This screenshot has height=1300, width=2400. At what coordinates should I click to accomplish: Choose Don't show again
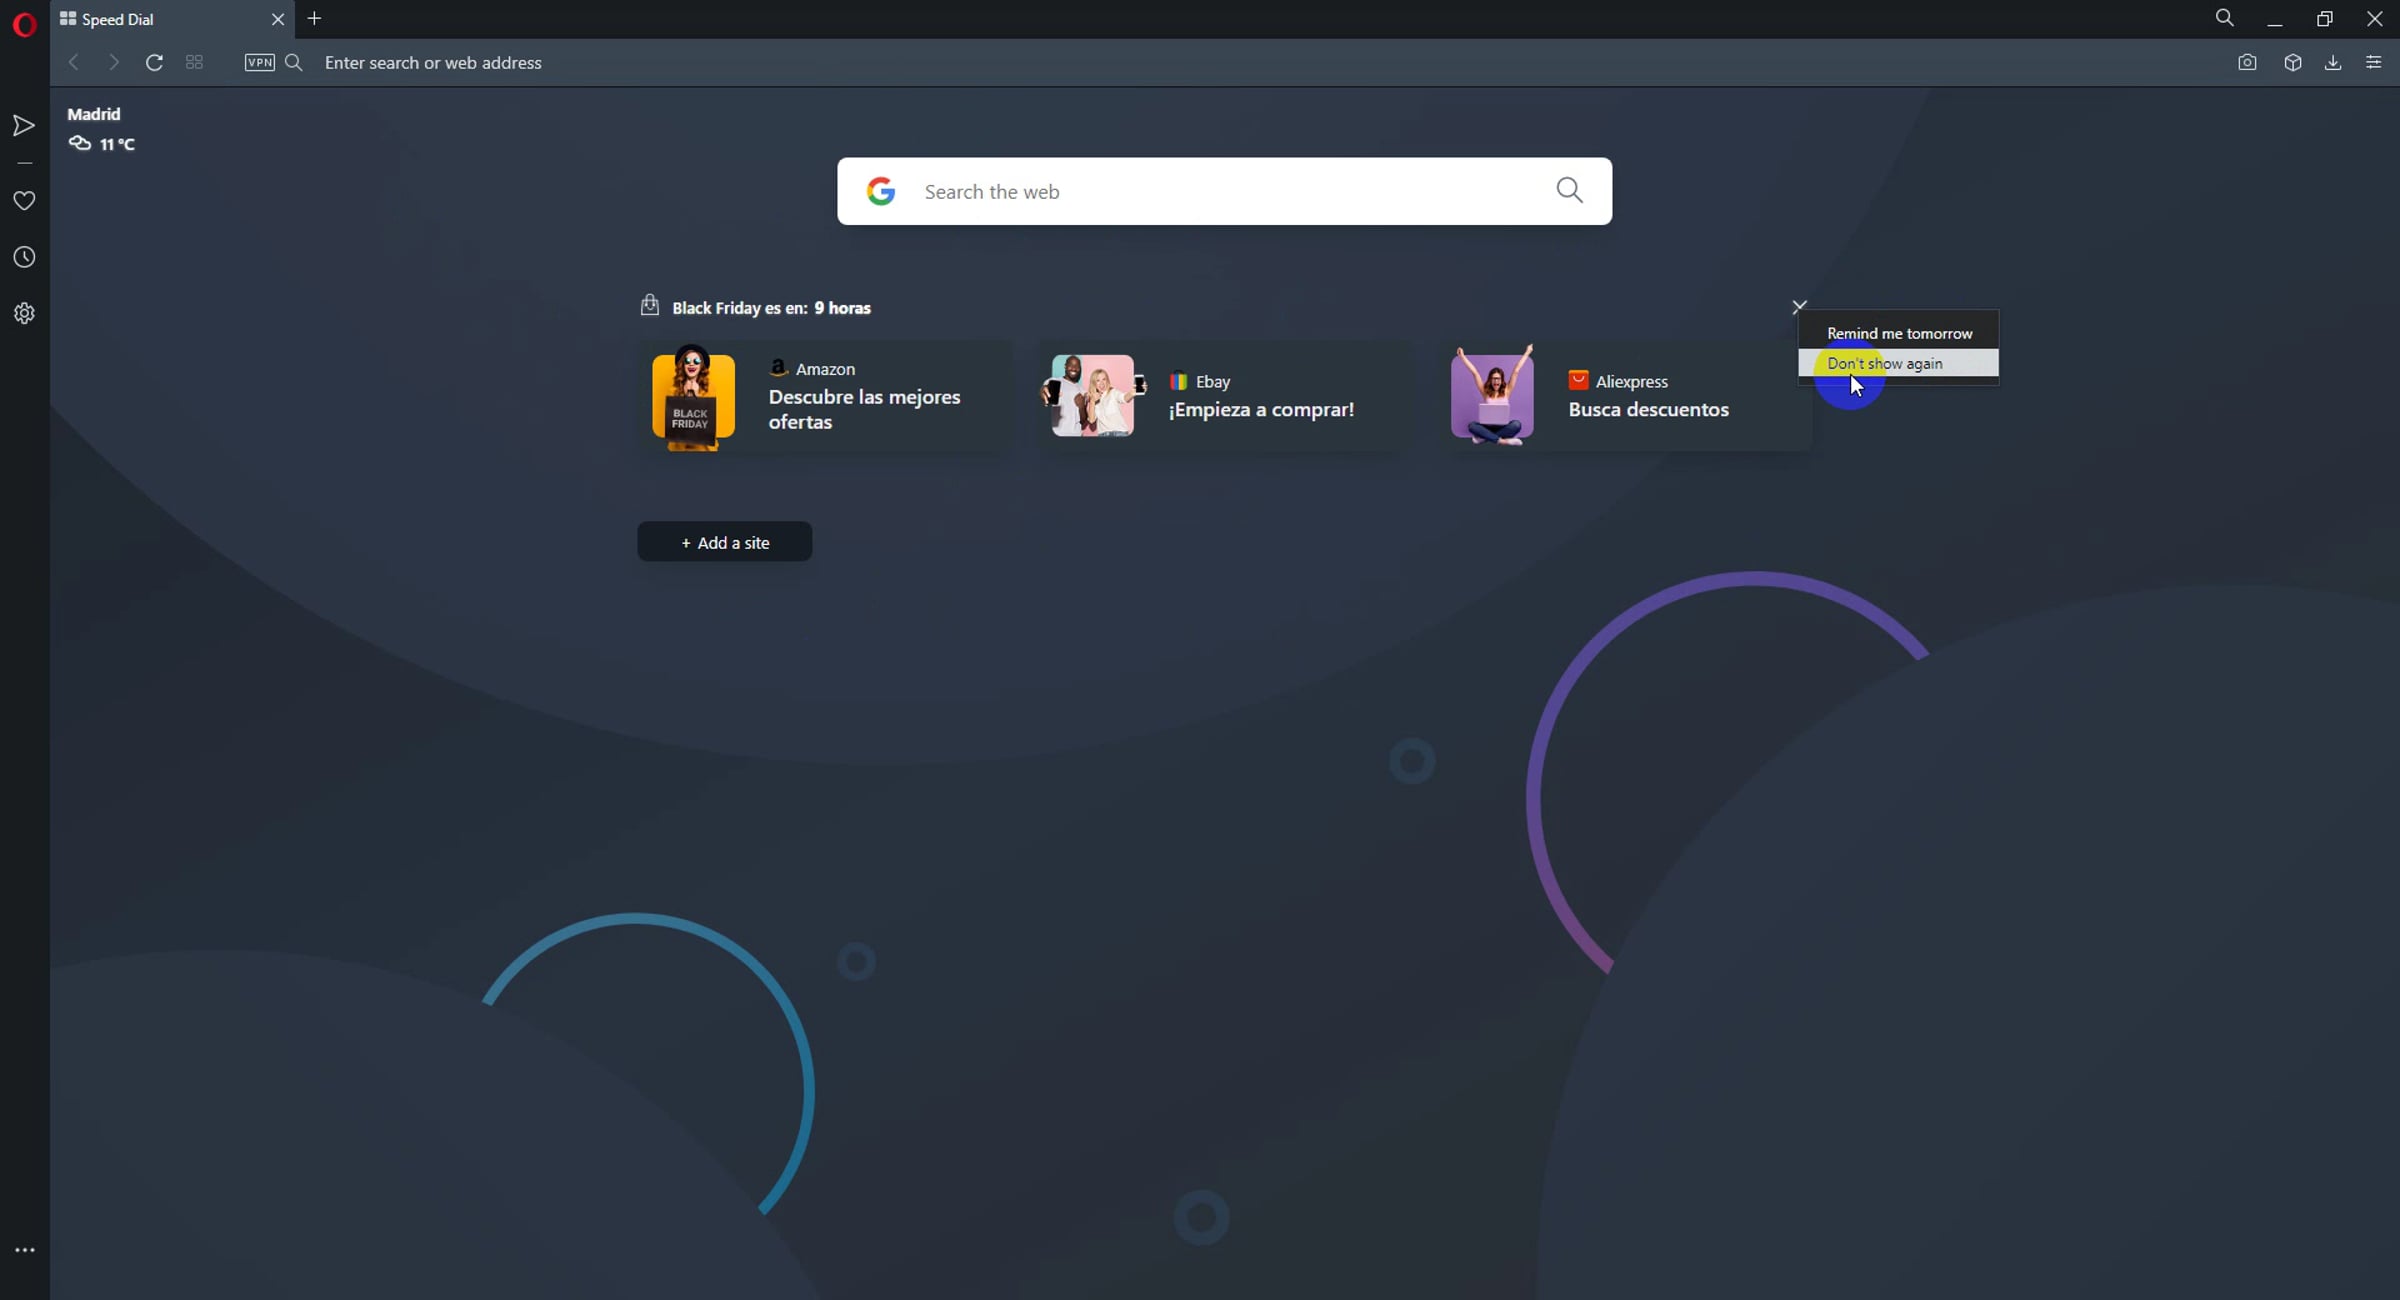(1899, 363)
